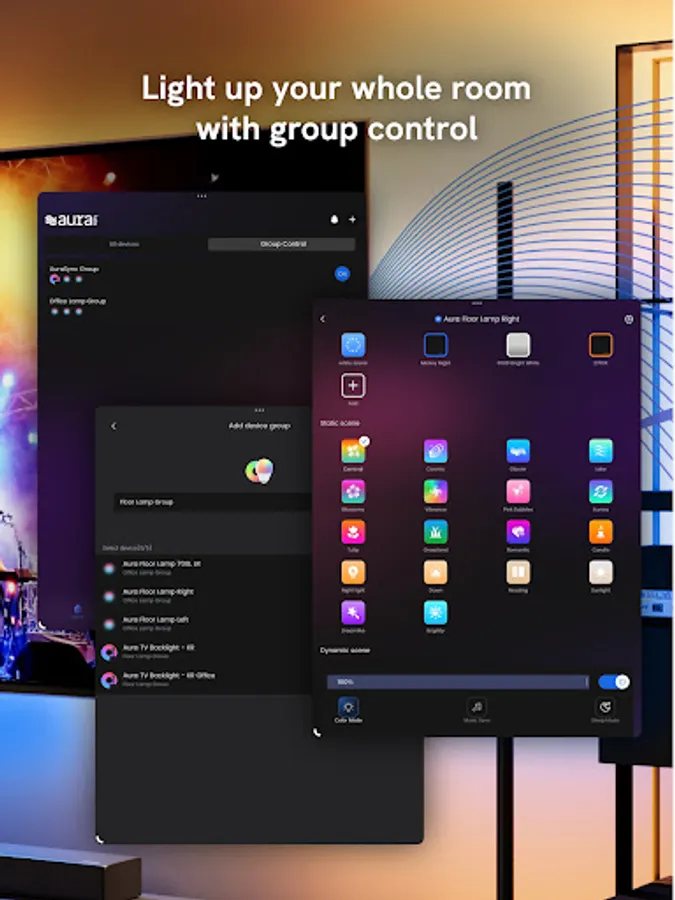Select the Grassland scene icon
The width and height of the screenshot is (675, 900).
[435, 532]
